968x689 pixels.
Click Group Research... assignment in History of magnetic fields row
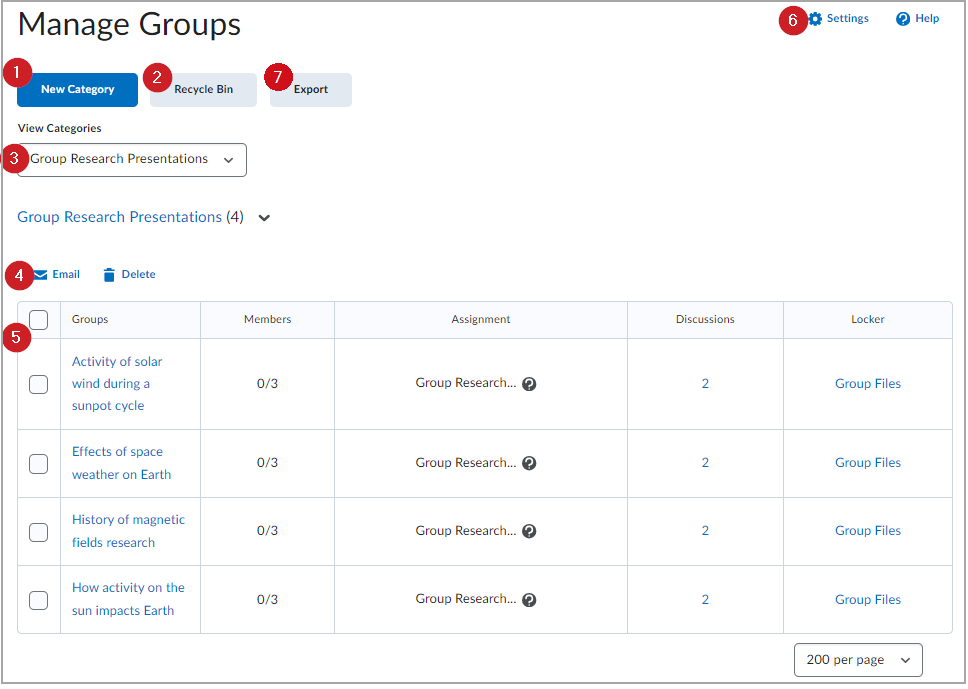465,531
